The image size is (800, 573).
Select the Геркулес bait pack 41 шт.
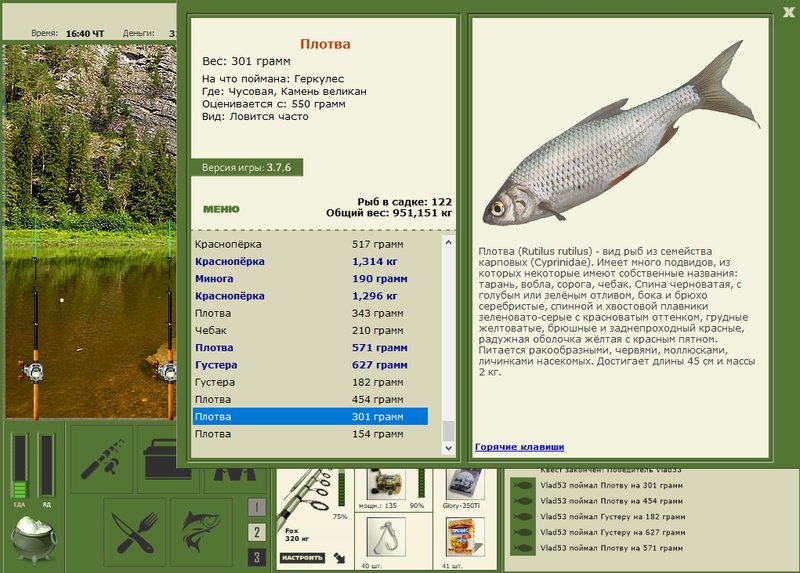click(x=465, y=537)
